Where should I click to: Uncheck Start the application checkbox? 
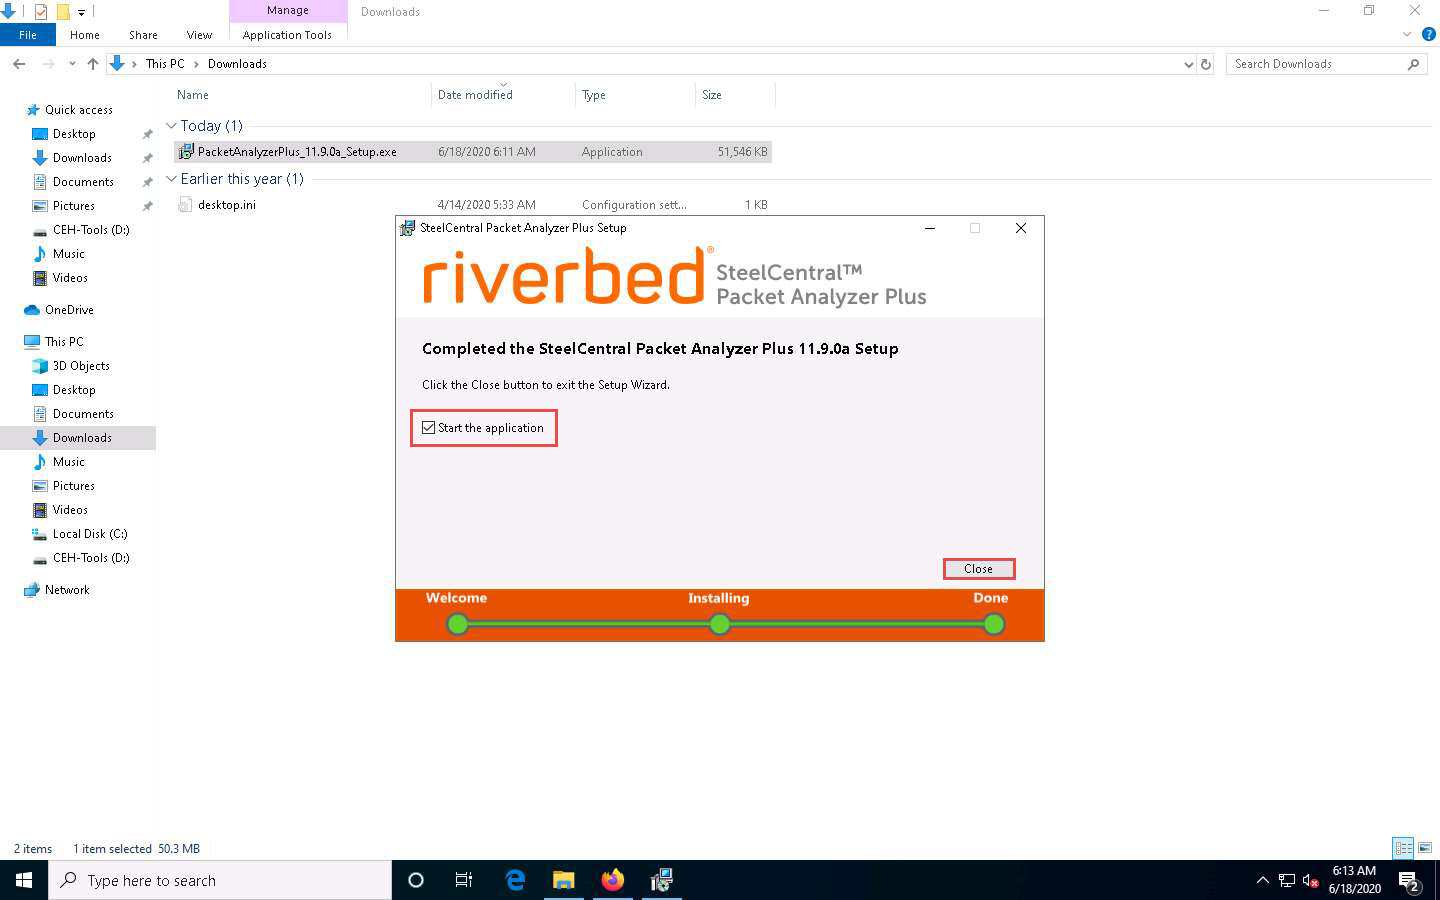[x=428, y=428]
